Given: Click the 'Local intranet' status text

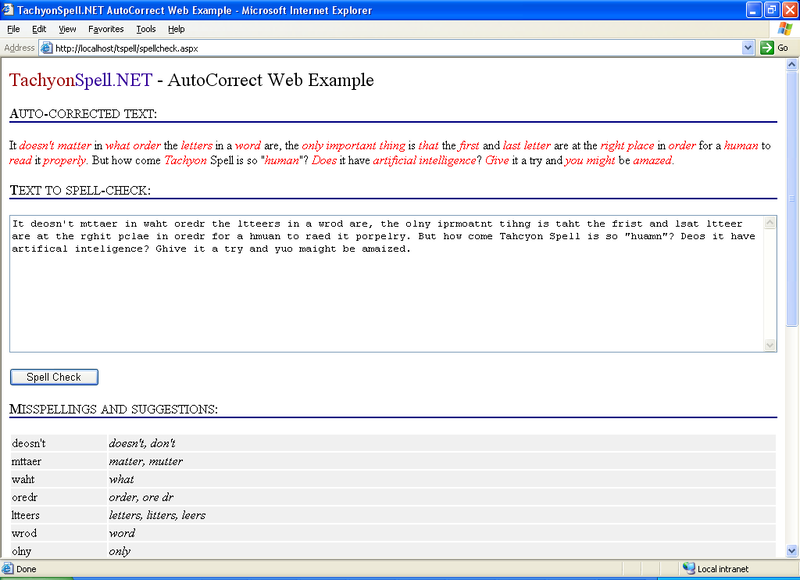Looking at the screenshot, I should pos(722,569).
